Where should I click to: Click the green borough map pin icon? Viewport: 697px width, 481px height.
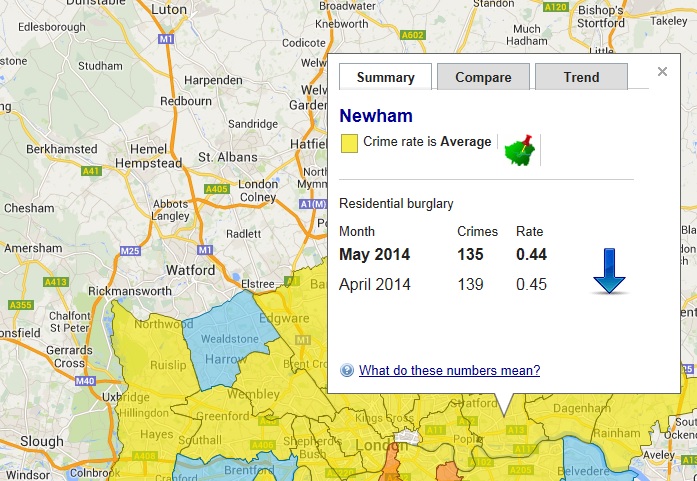click(x=520, y=148)
